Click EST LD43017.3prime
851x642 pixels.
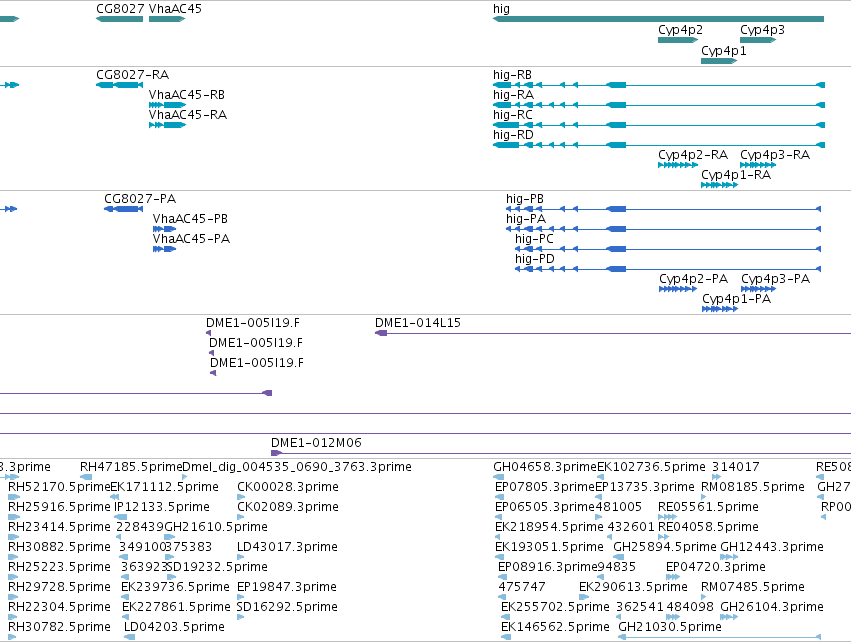click(287, 547)
